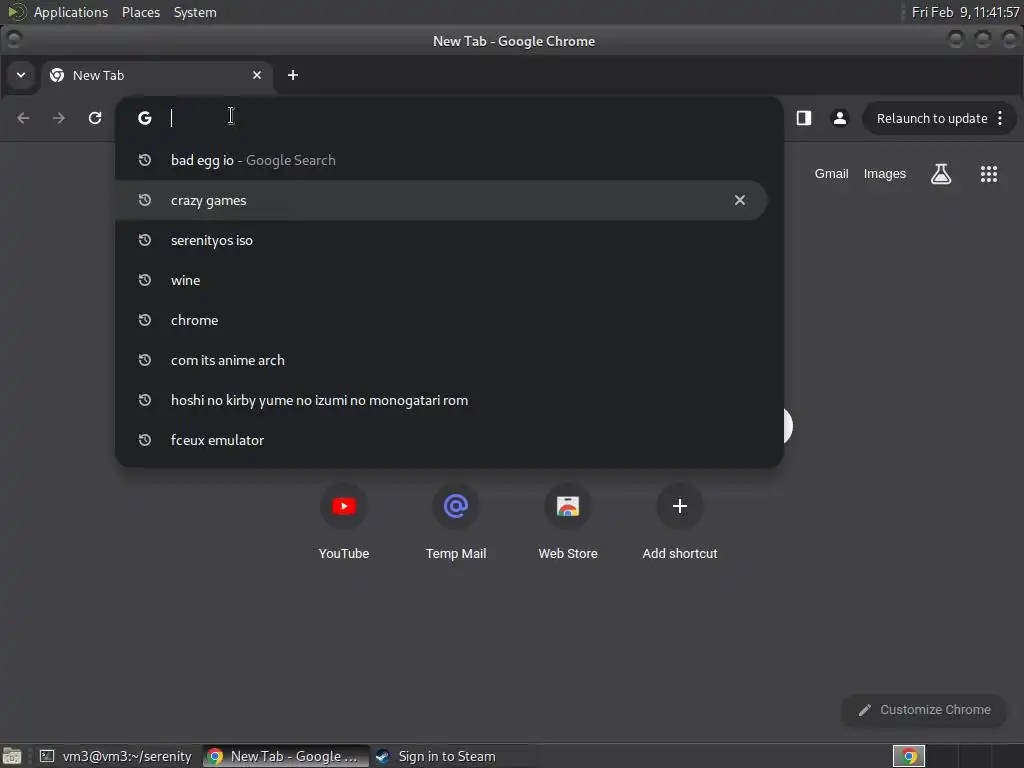This screenshot has height=768, width=1024.
Task: Select com its anime arch suggestion
Action: click(441, 360)
